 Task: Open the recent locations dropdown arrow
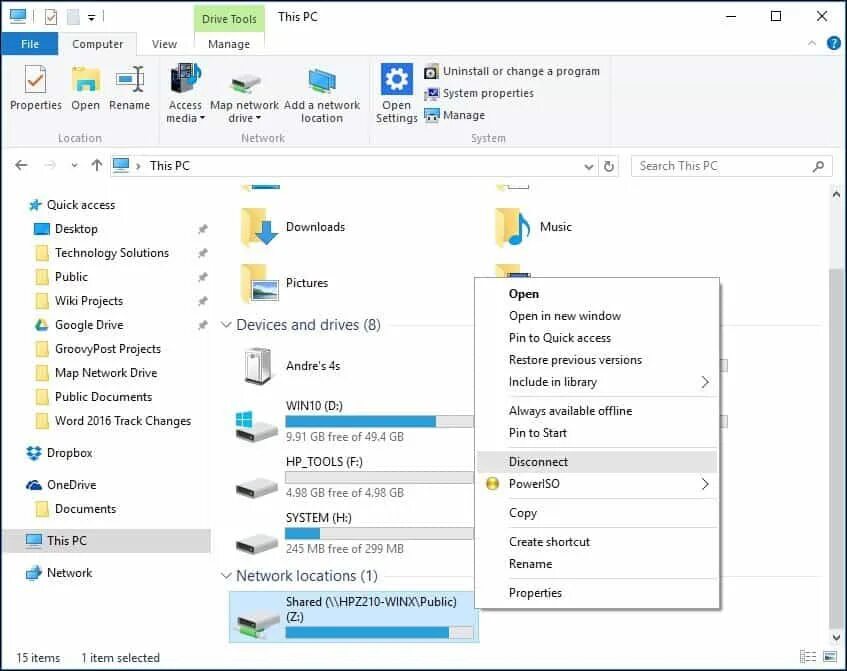tap(75, 166)
